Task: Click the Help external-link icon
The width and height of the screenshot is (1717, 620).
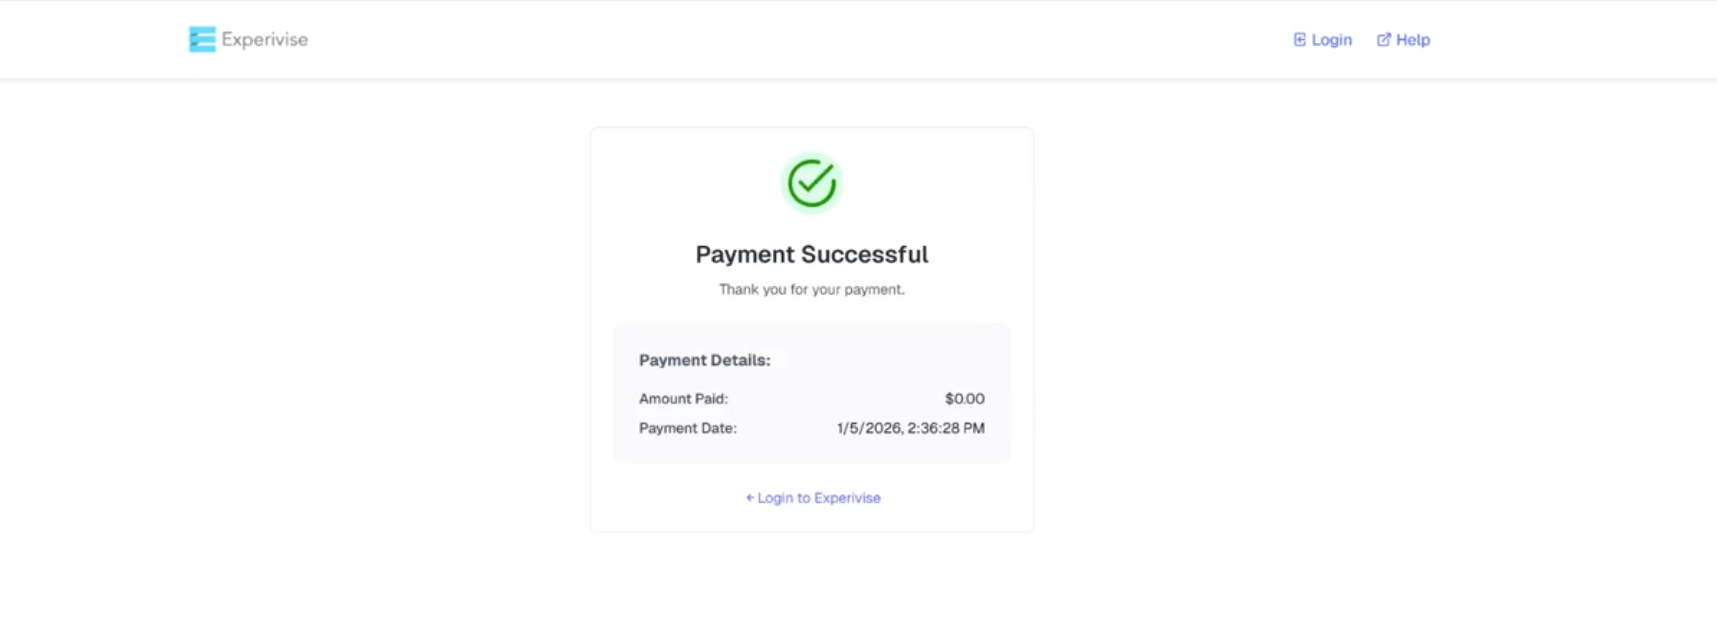Action: tap(1383, 40)
